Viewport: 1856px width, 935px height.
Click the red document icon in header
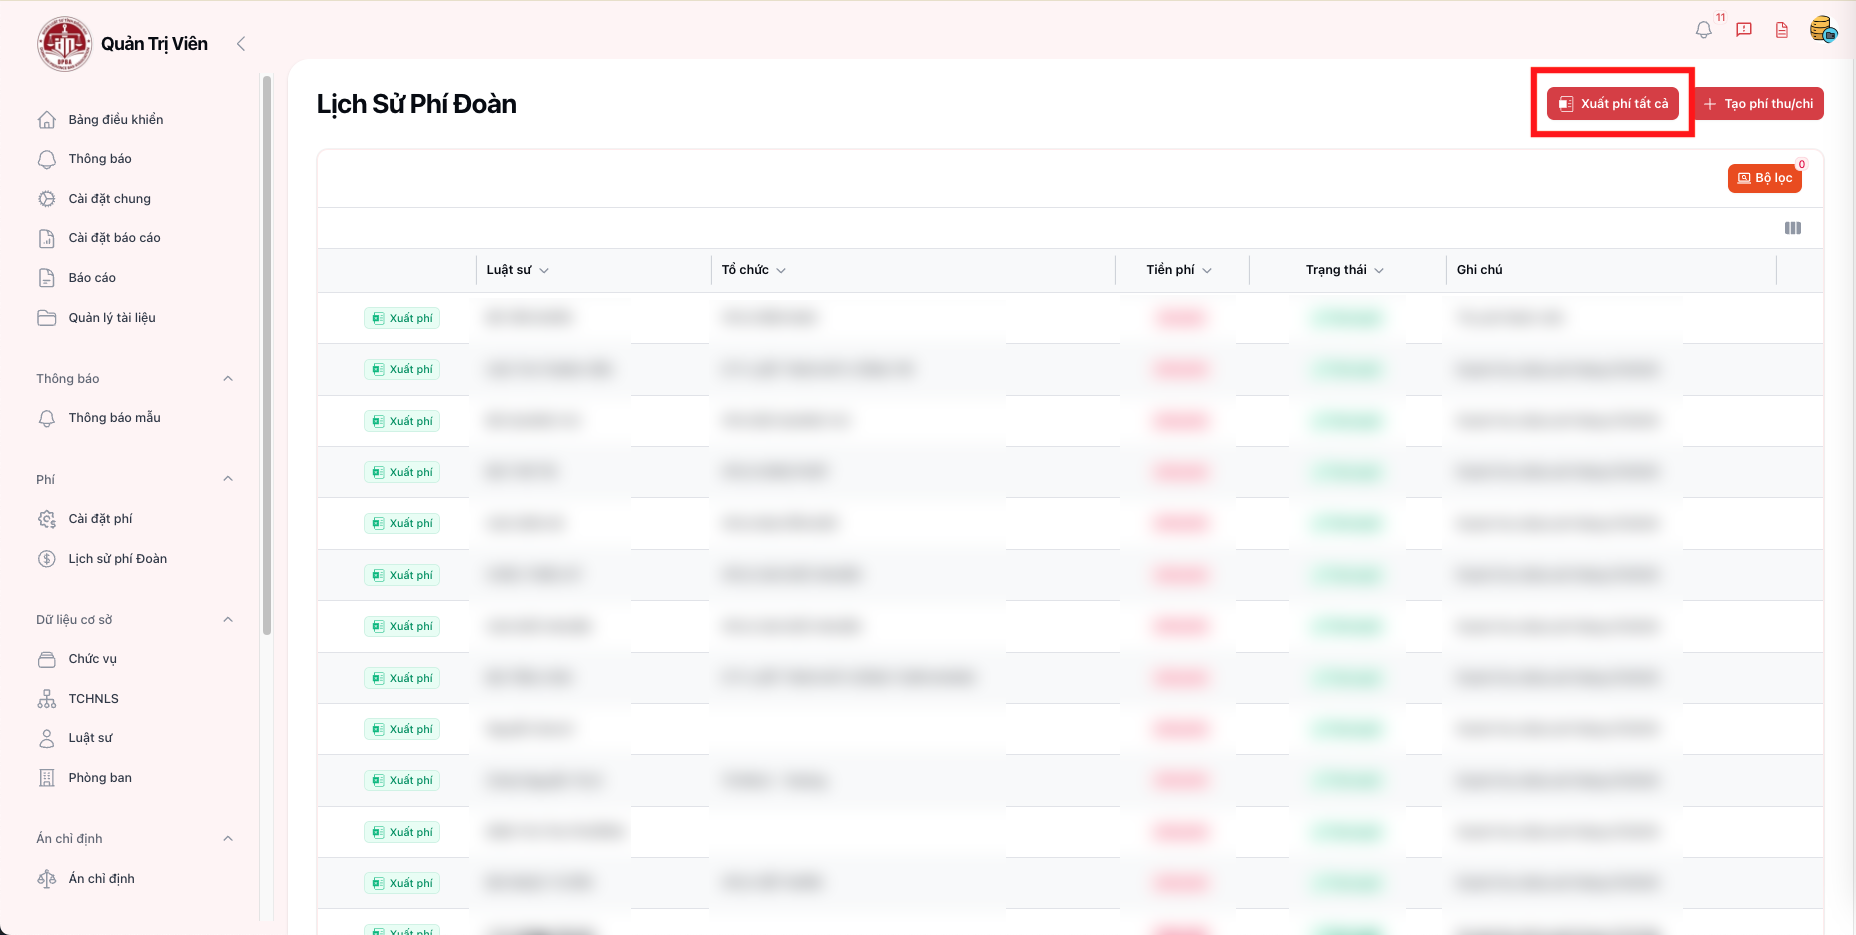(1782, 30)
